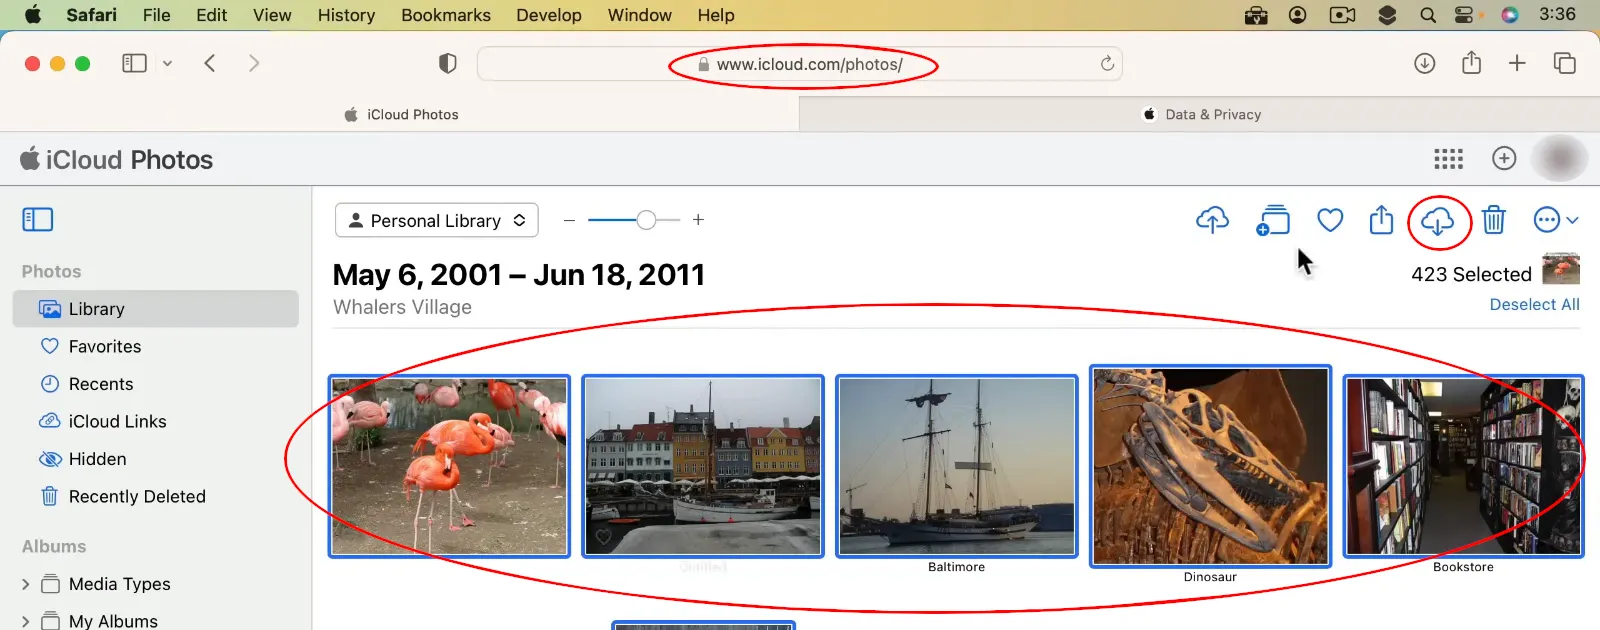The height and width of the screenshot is (630, 1600).
Task: Delete selected photos with trash icon
Action: 1494,220
